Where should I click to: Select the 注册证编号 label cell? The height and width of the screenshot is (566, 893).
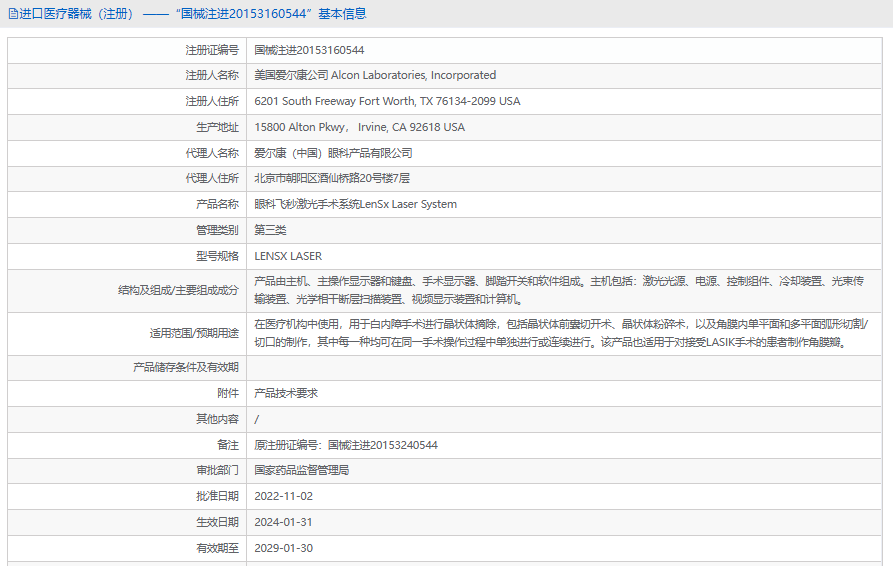127,50
